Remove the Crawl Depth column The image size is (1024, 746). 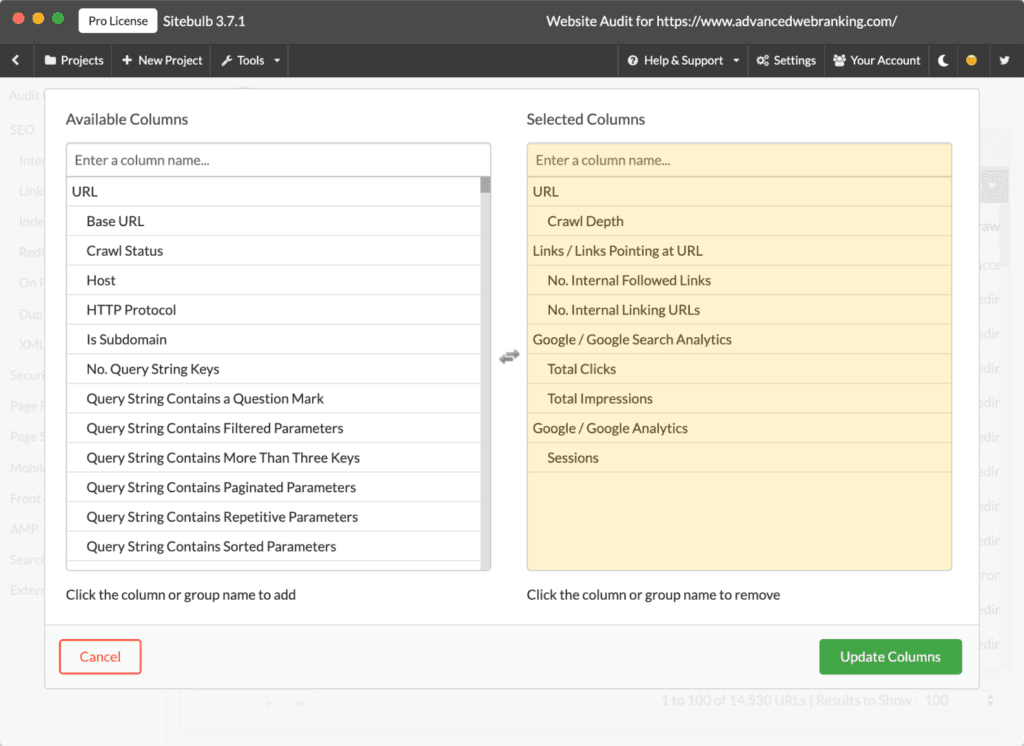tap(739, 221)
